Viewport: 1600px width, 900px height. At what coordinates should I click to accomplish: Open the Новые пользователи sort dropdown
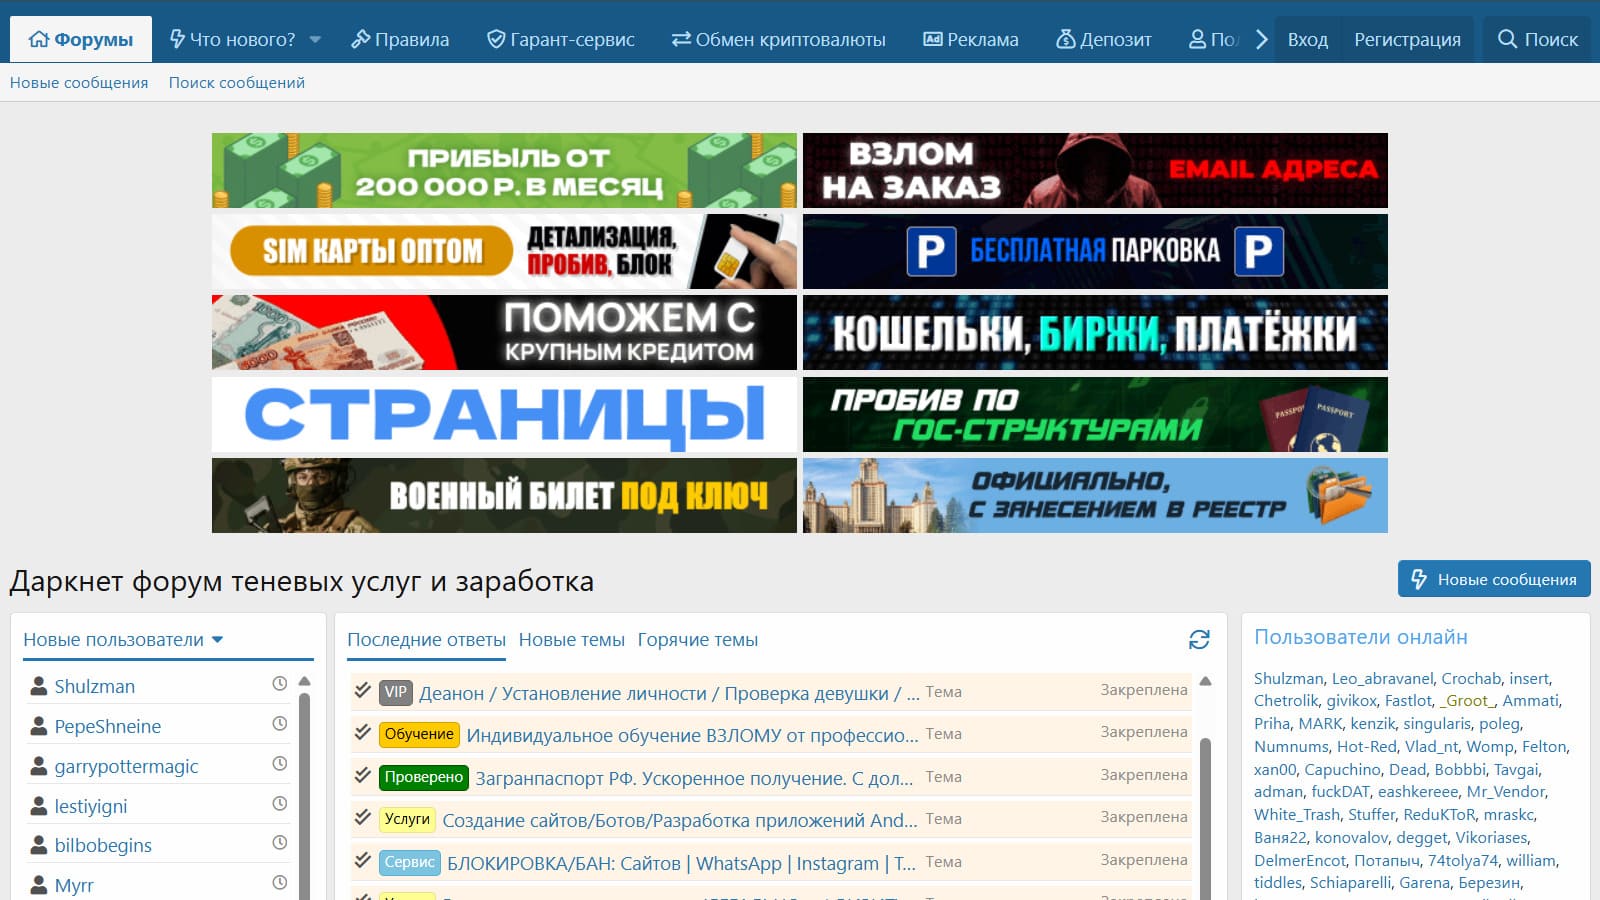tap(219, 639)
